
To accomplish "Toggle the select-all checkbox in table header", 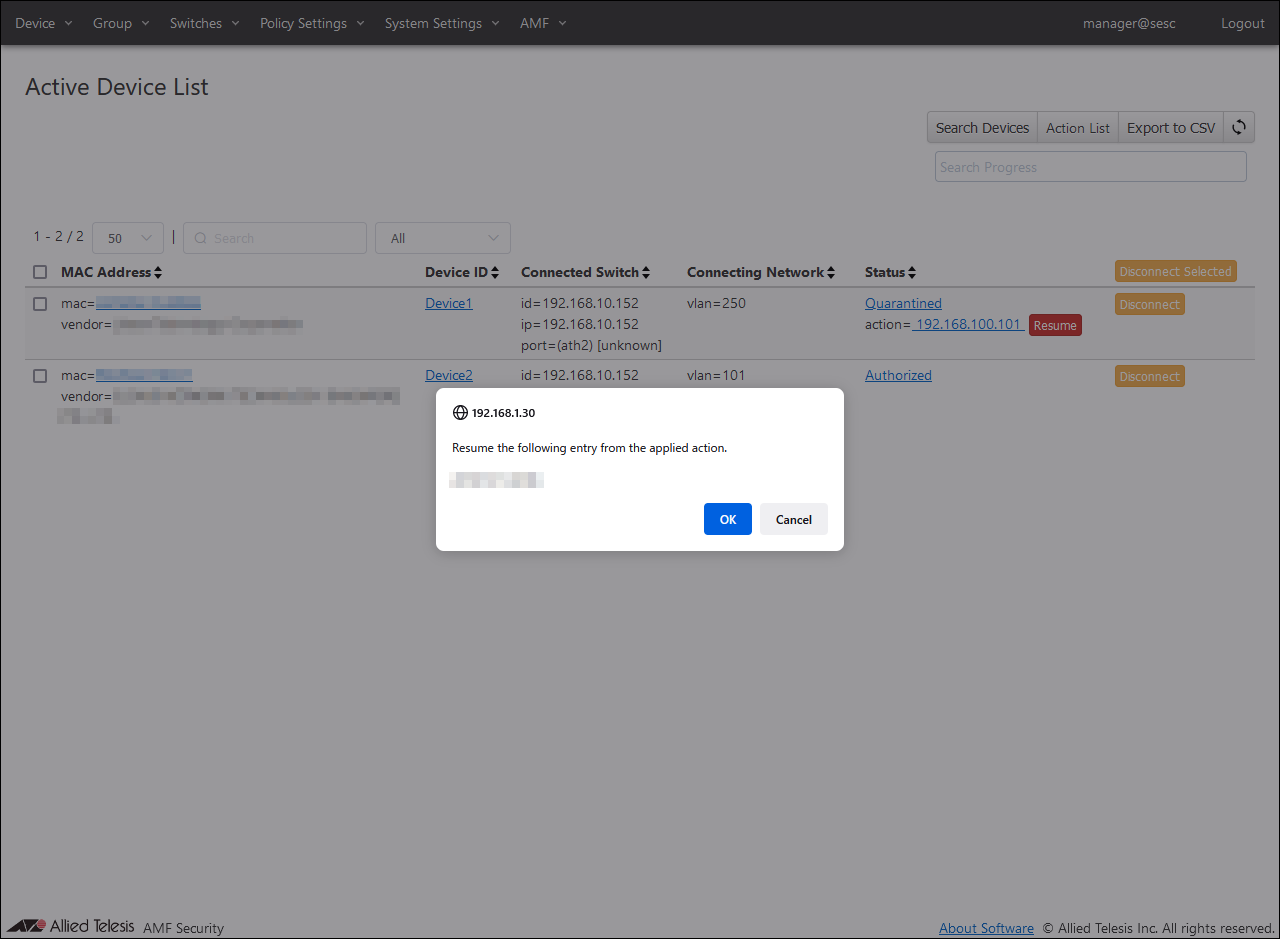I will 40,272.
